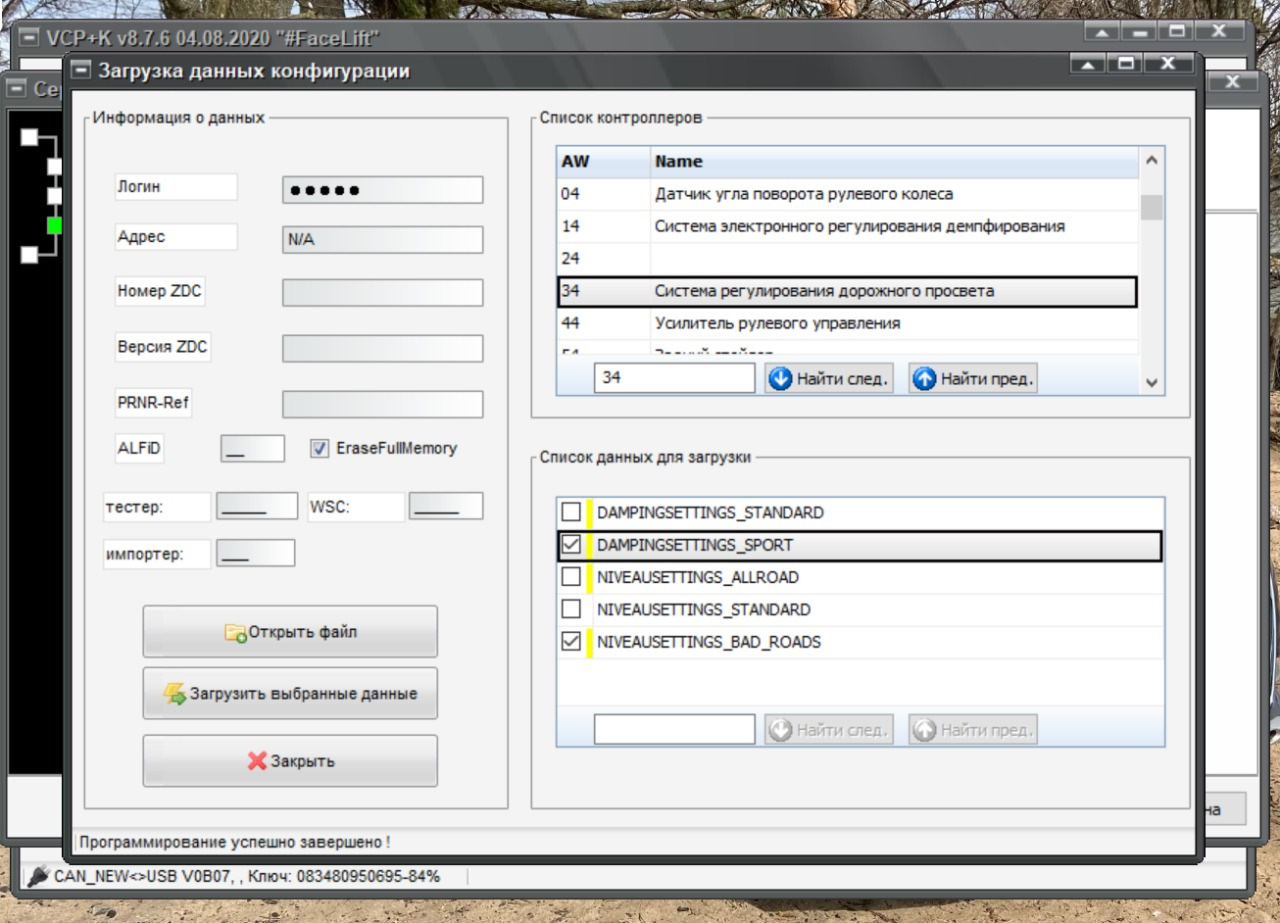Viewport: 1280px width, 923px height.
Task: Click the Открыть файл button
Action: click(x=290, y=631)
